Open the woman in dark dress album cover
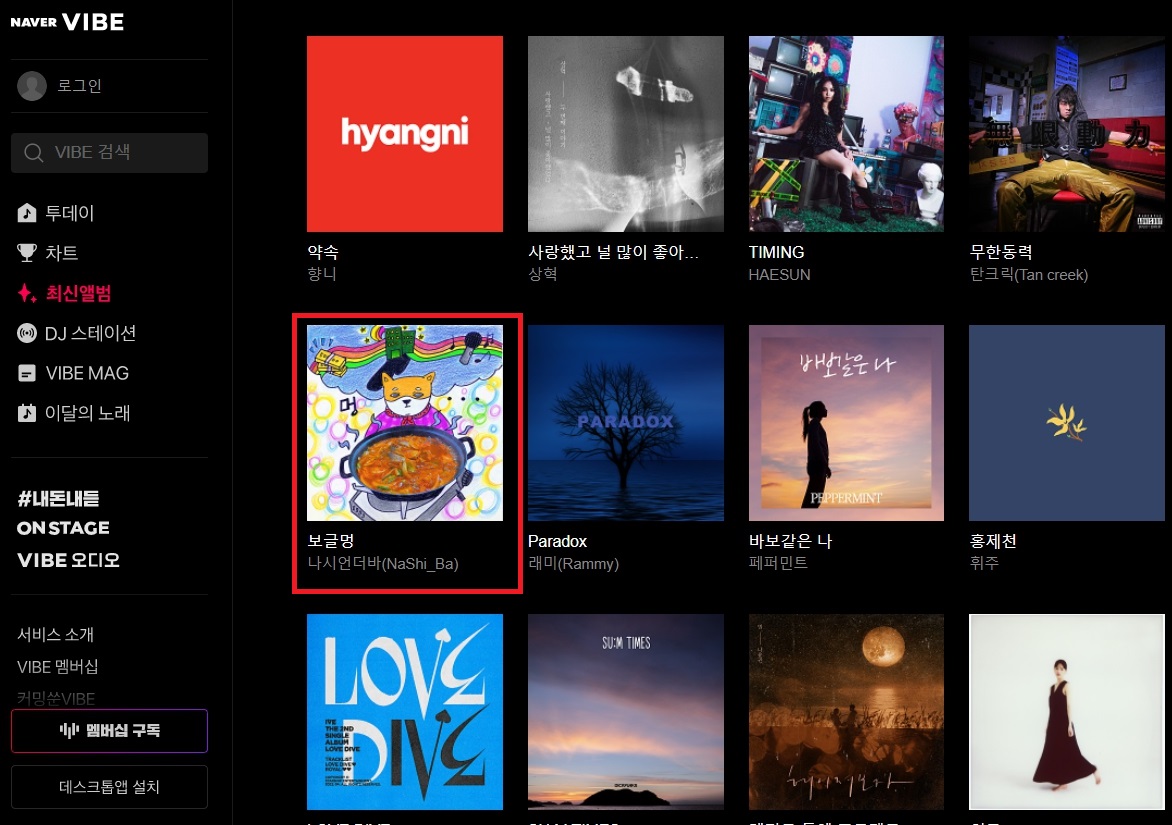The width and height of the screenshot is (1172, 825). [x=1067, y=712]
